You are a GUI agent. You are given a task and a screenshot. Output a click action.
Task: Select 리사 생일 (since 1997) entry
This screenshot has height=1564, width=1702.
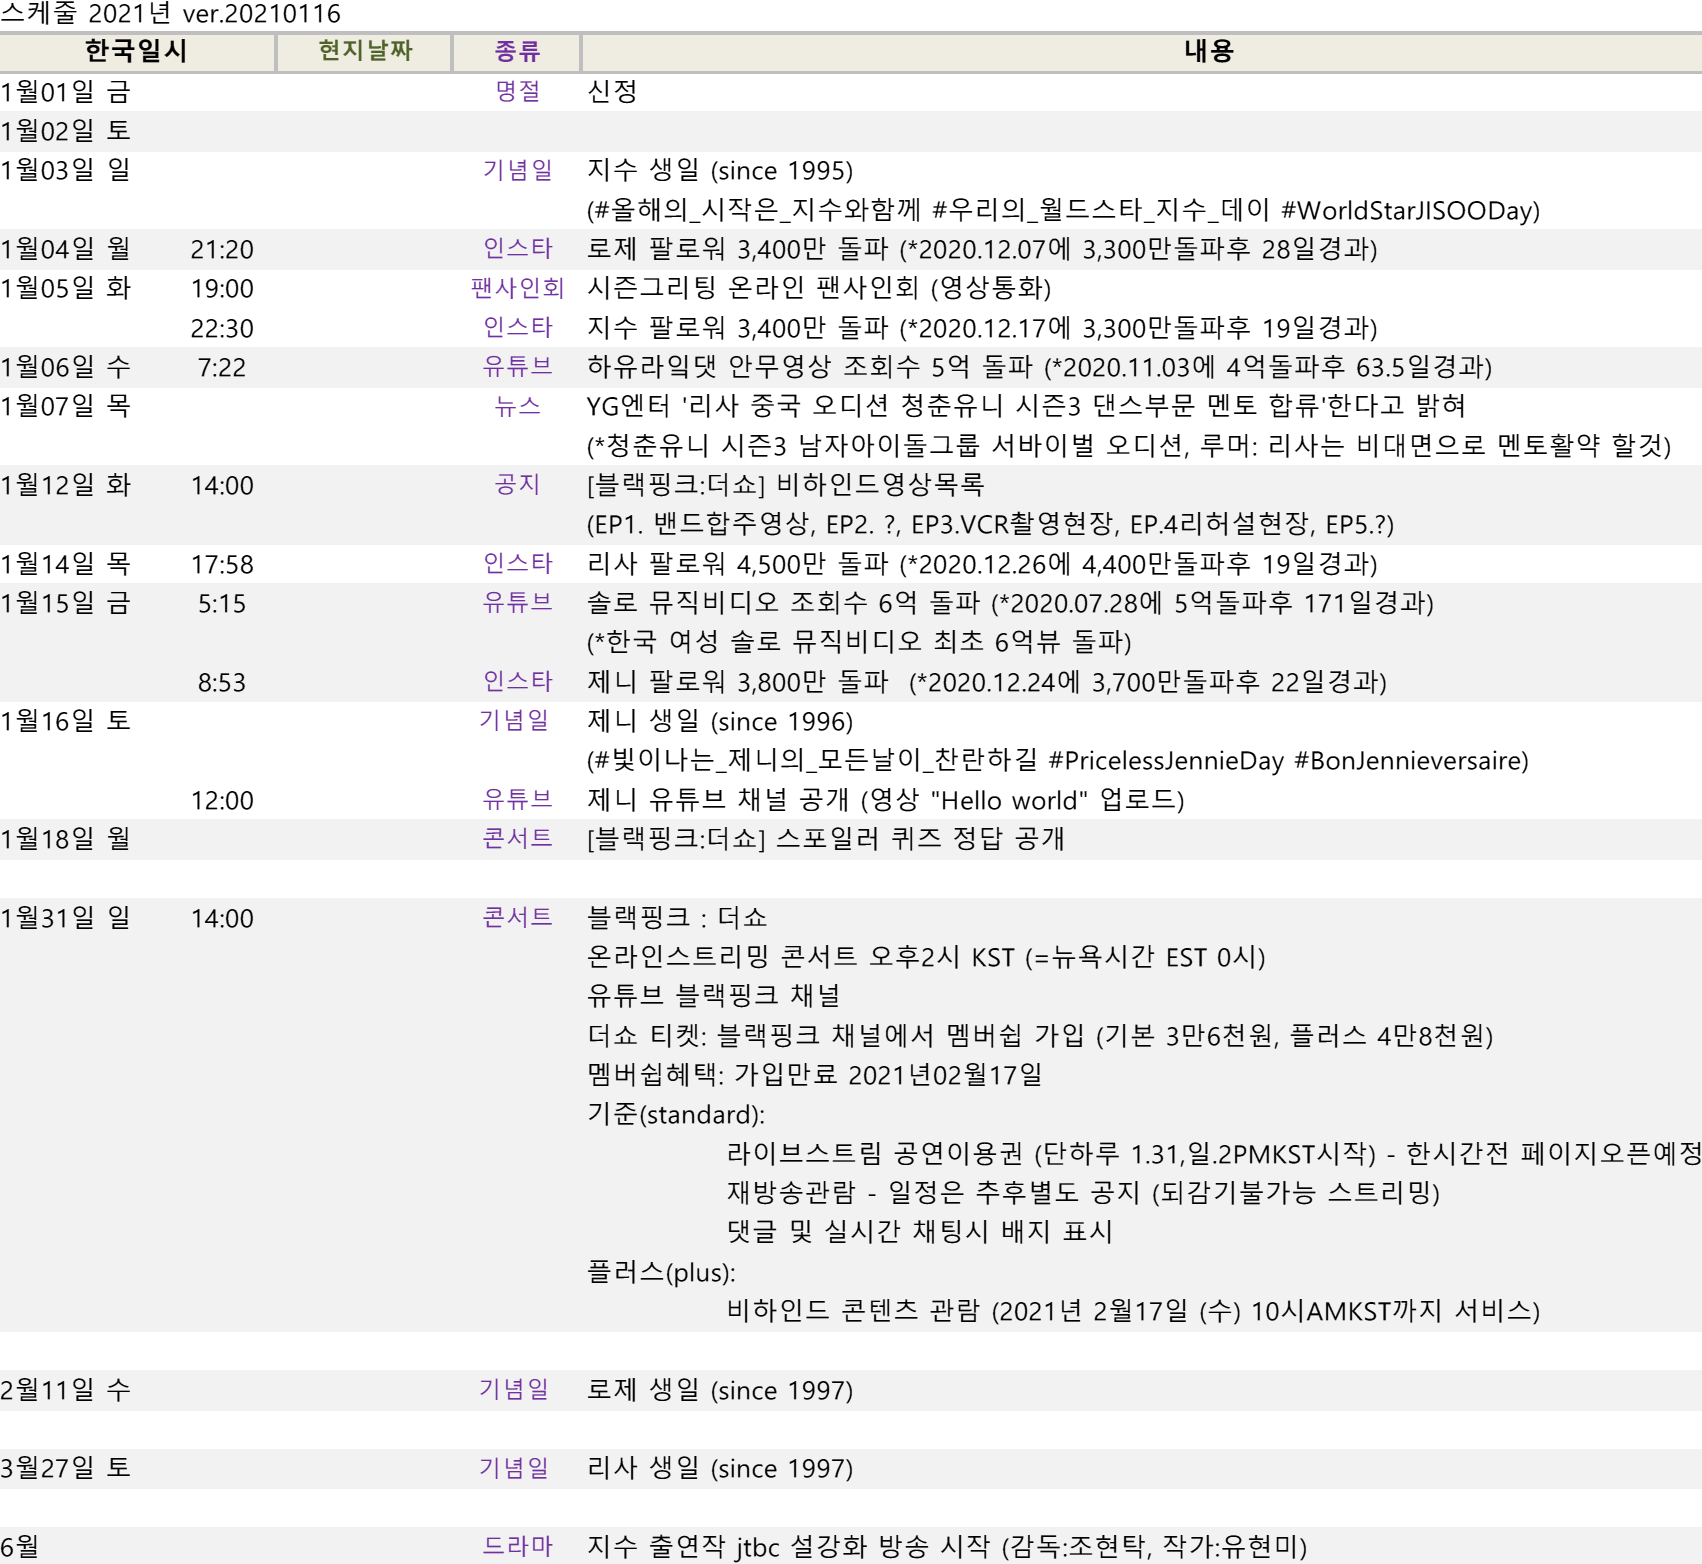(720, 1468)
